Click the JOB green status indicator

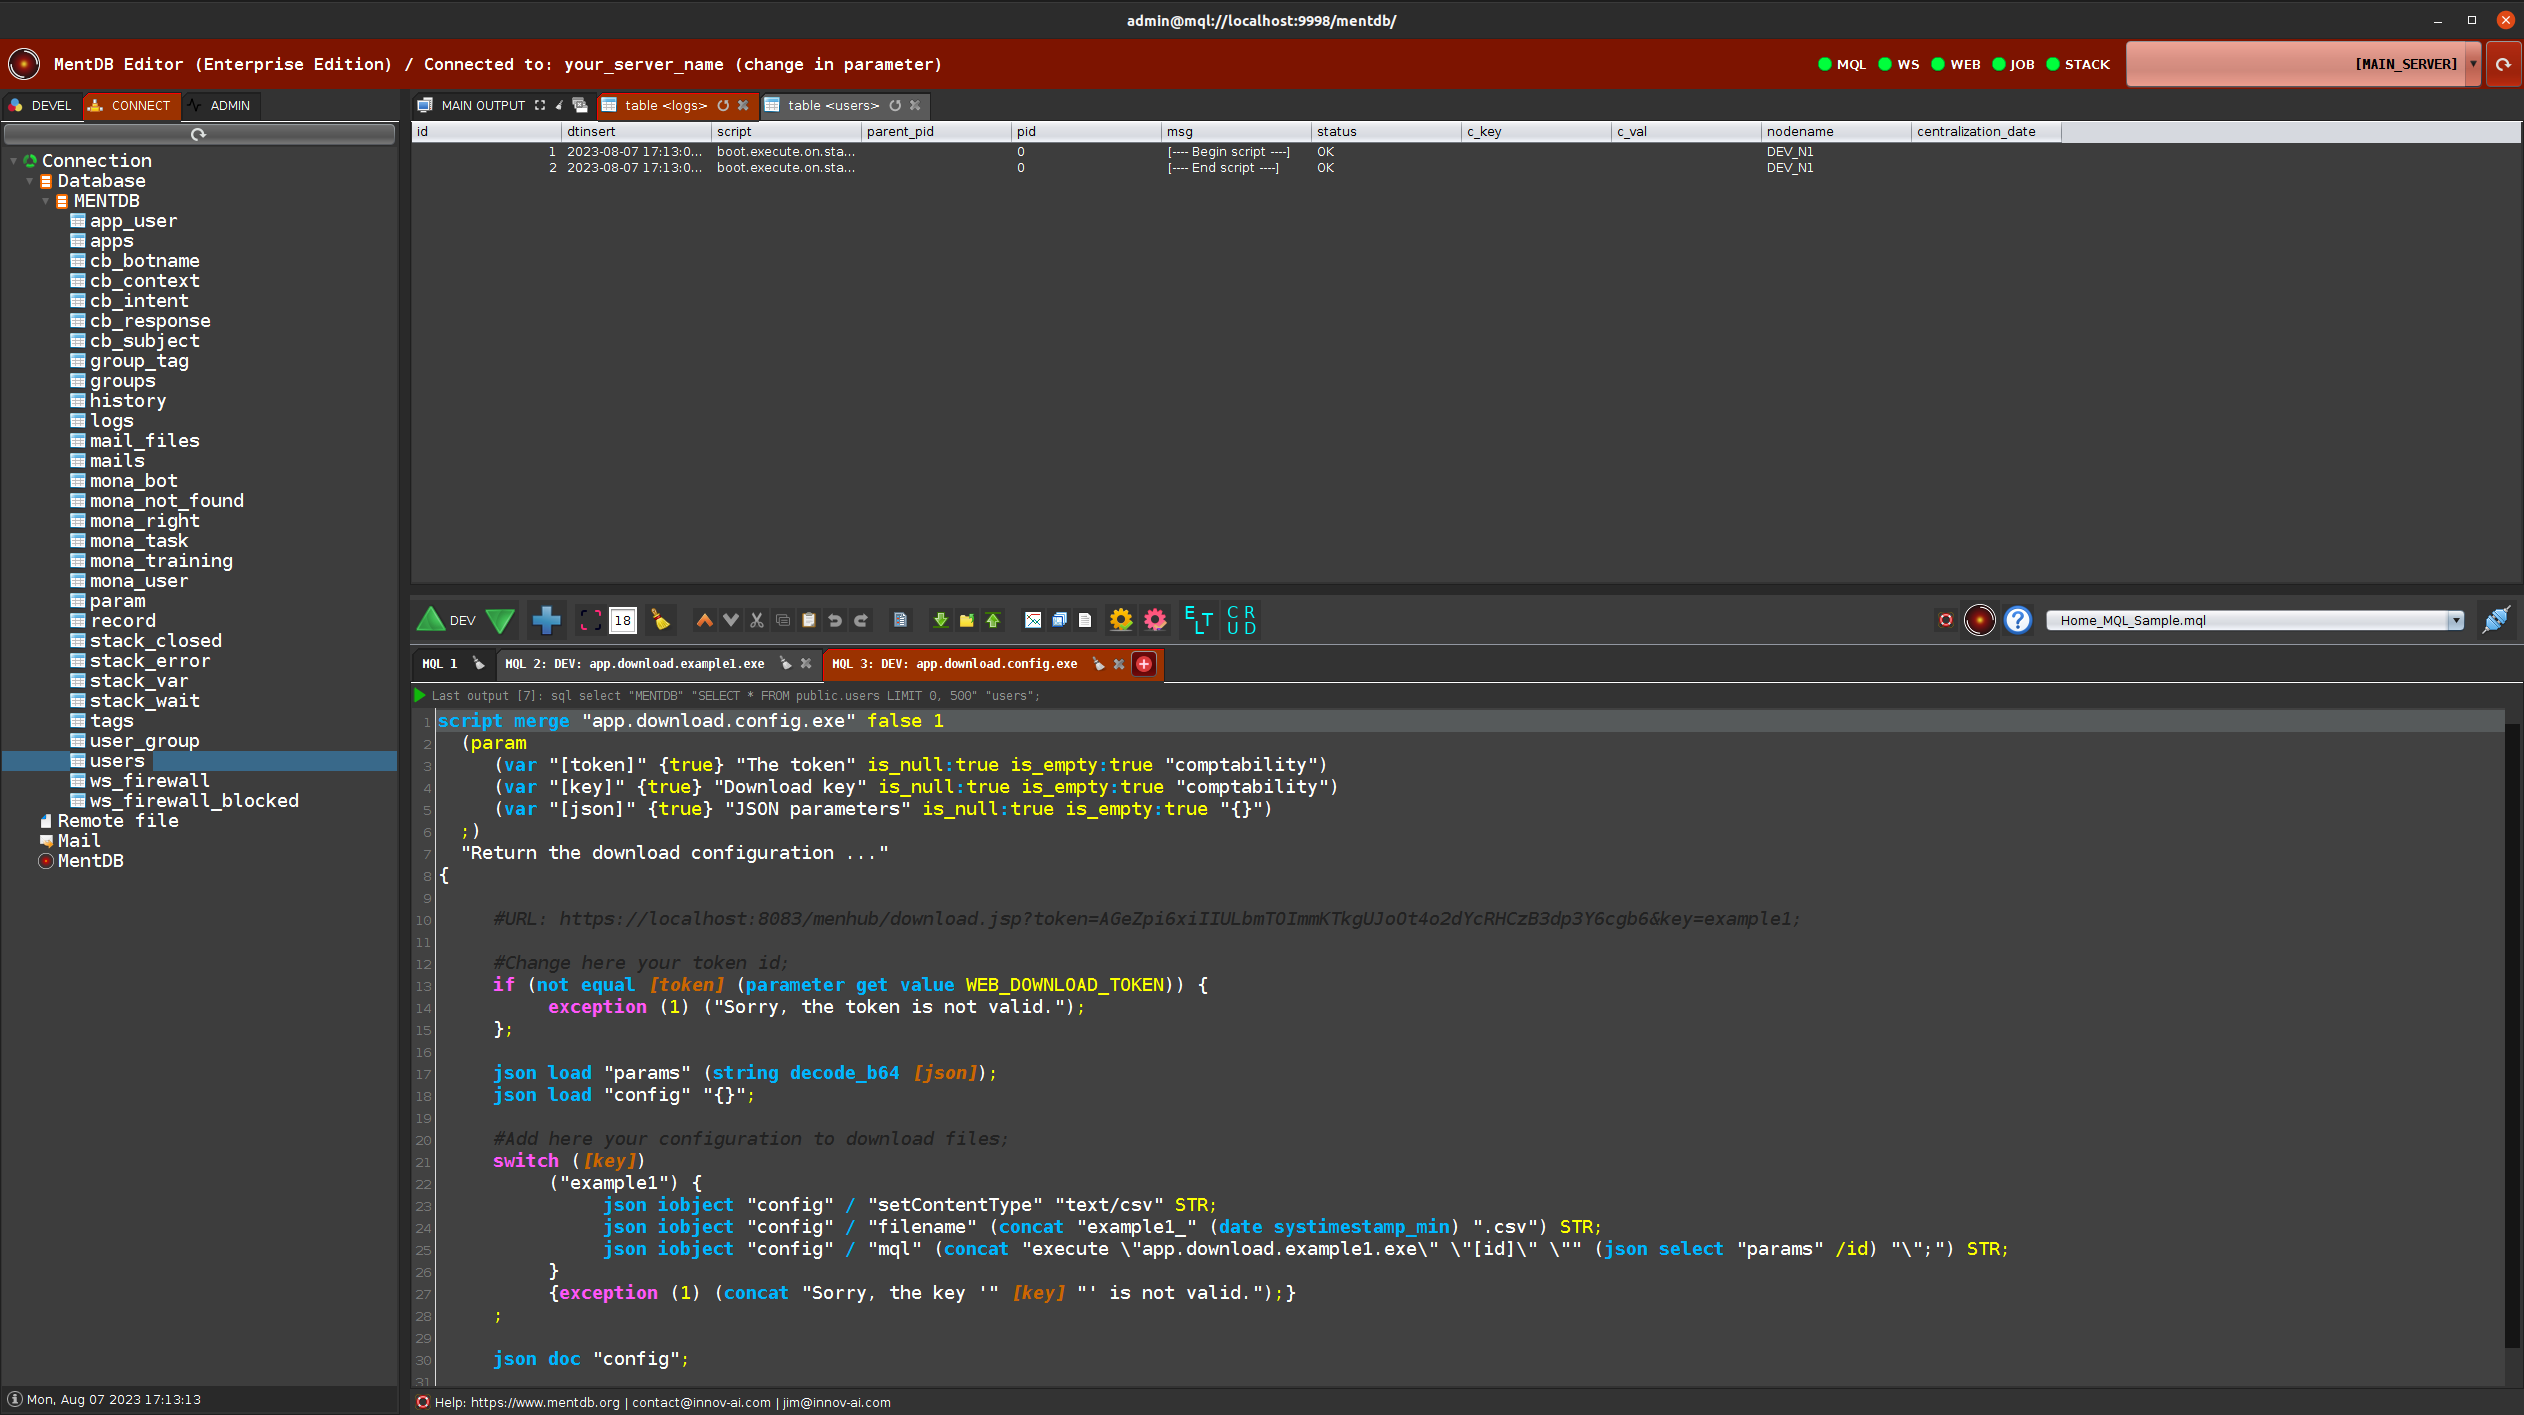(1999, 64)
